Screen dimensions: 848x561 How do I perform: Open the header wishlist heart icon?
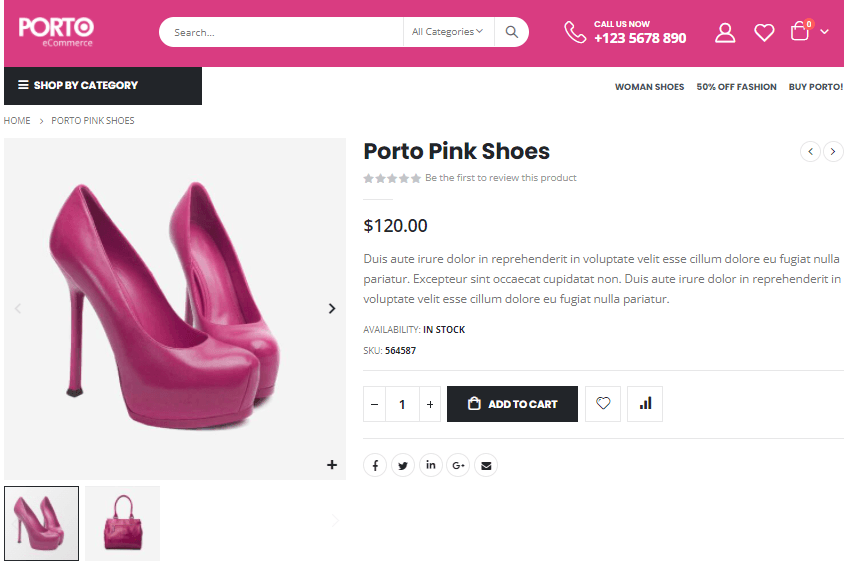(764, 33)
